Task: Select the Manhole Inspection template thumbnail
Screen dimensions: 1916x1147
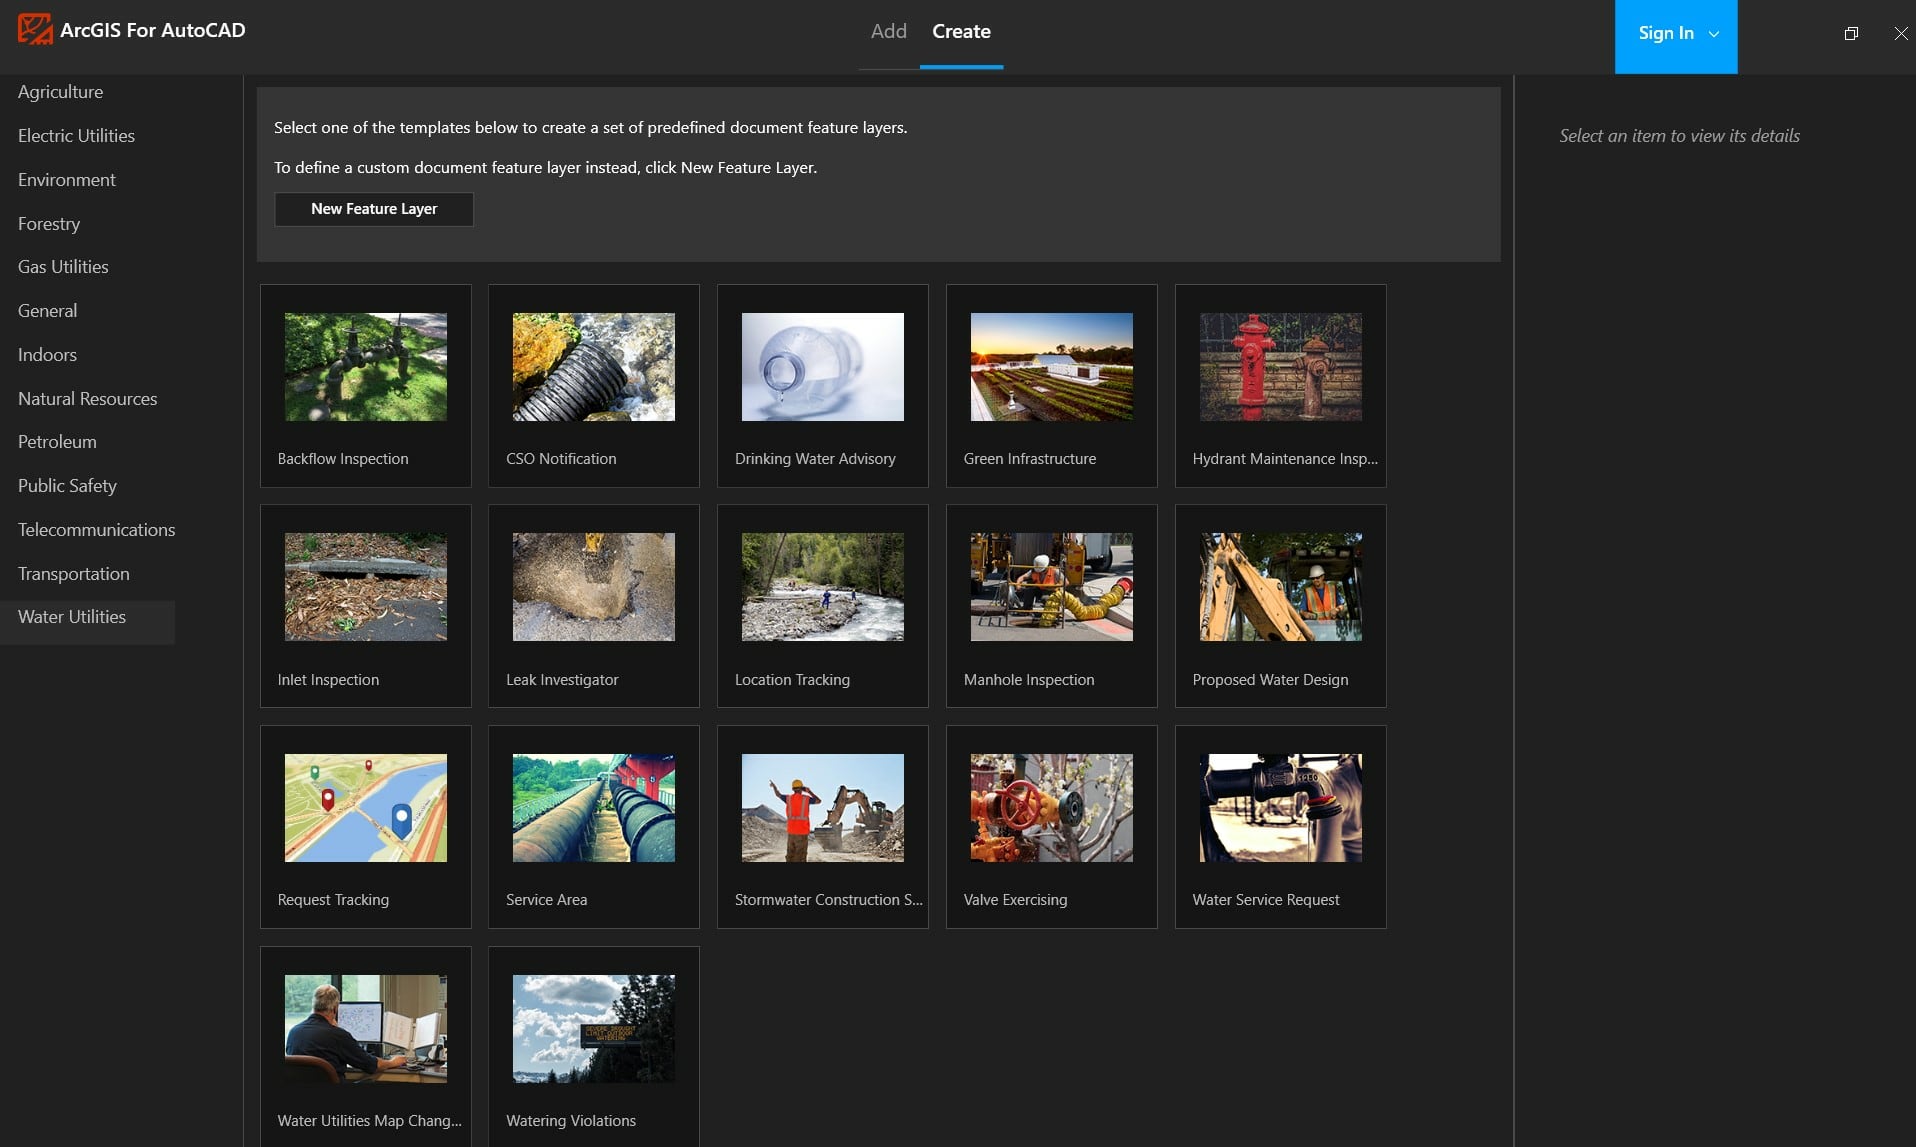Action: (1052, 587)
